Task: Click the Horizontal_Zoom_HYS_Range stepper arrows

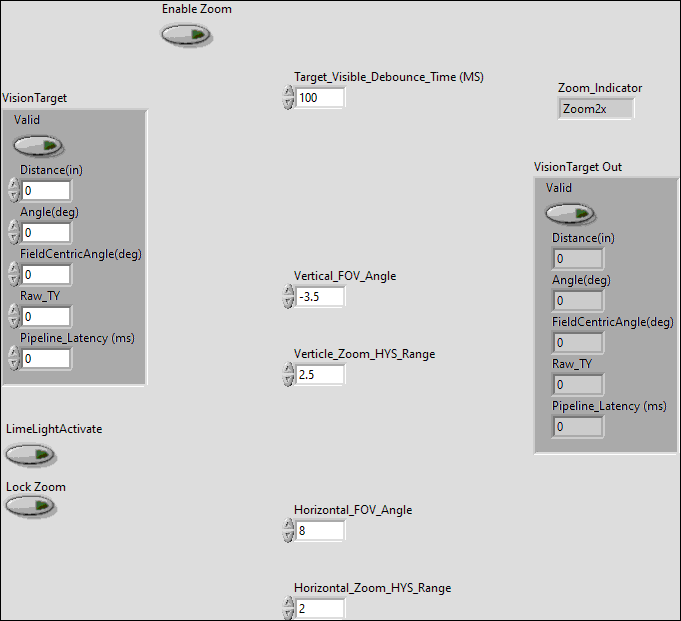Action: [289, 609]
